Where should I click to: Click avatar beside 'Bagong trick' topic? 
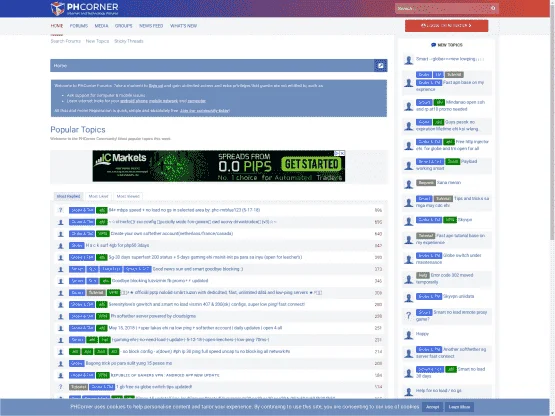(x=61, y=364)
